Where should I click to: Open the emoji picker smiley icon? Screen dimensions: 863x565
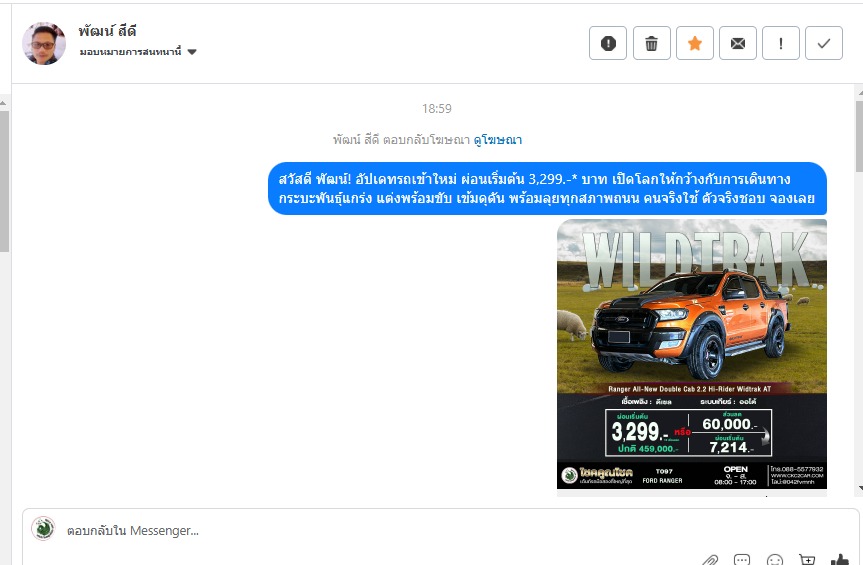(774, 560)
